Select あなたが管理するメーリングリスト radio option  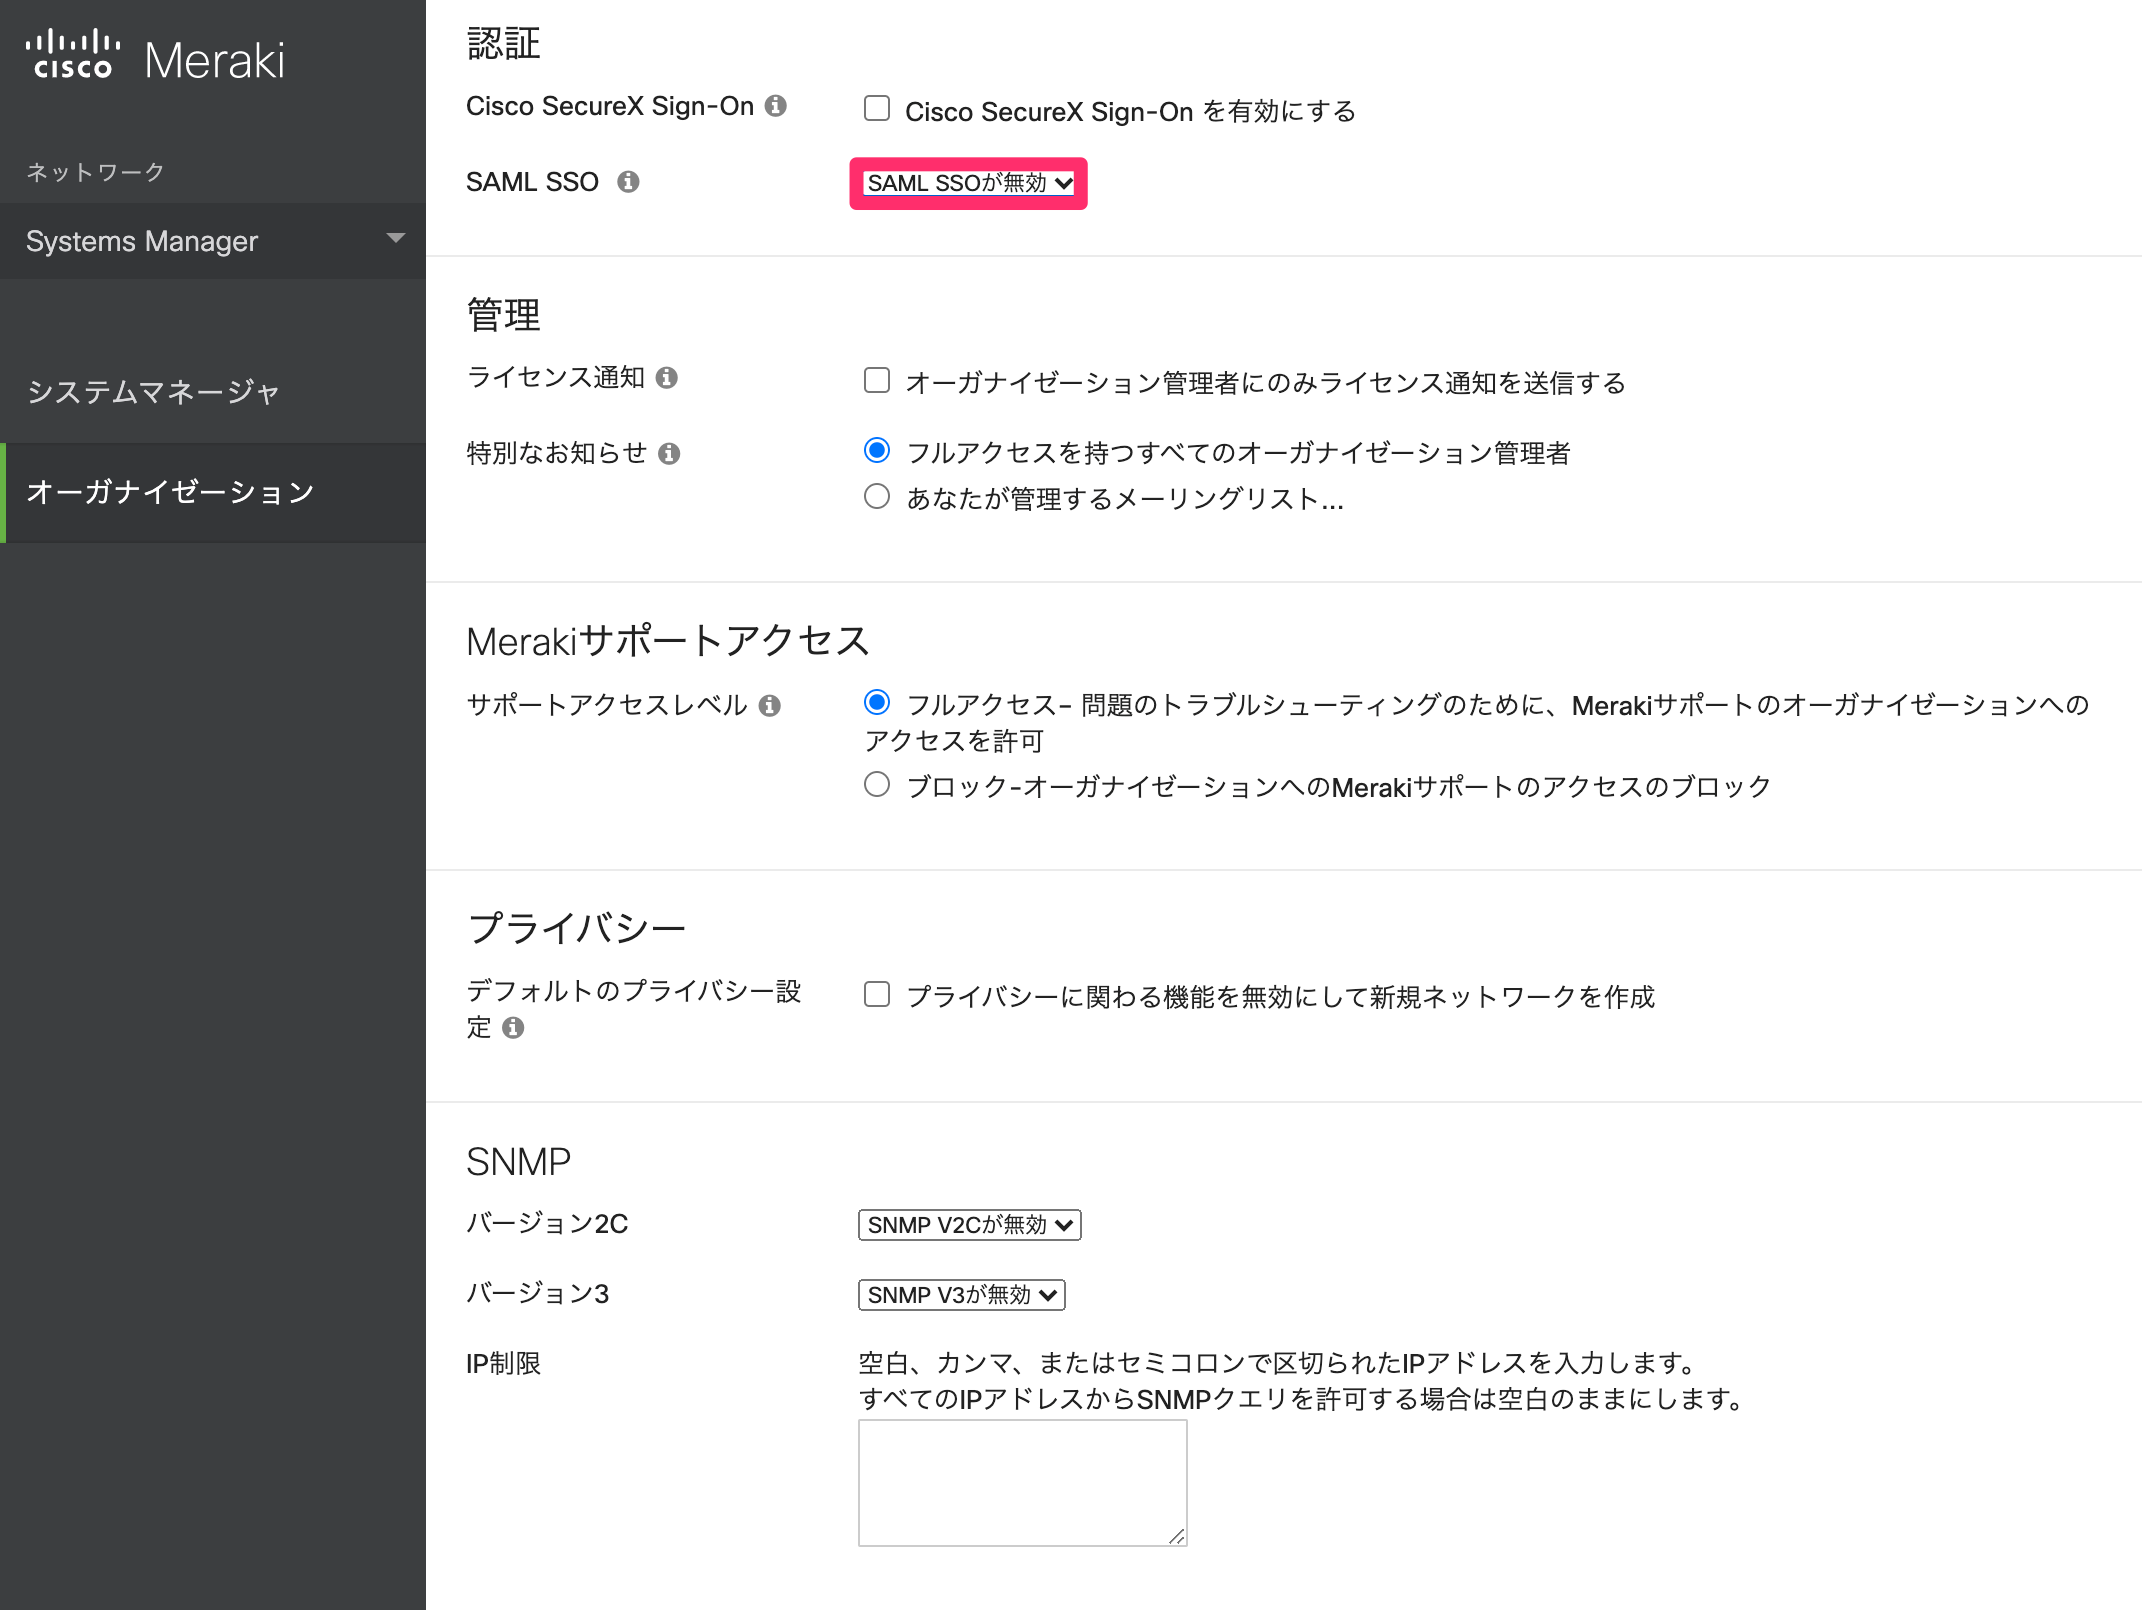point(877,496)
